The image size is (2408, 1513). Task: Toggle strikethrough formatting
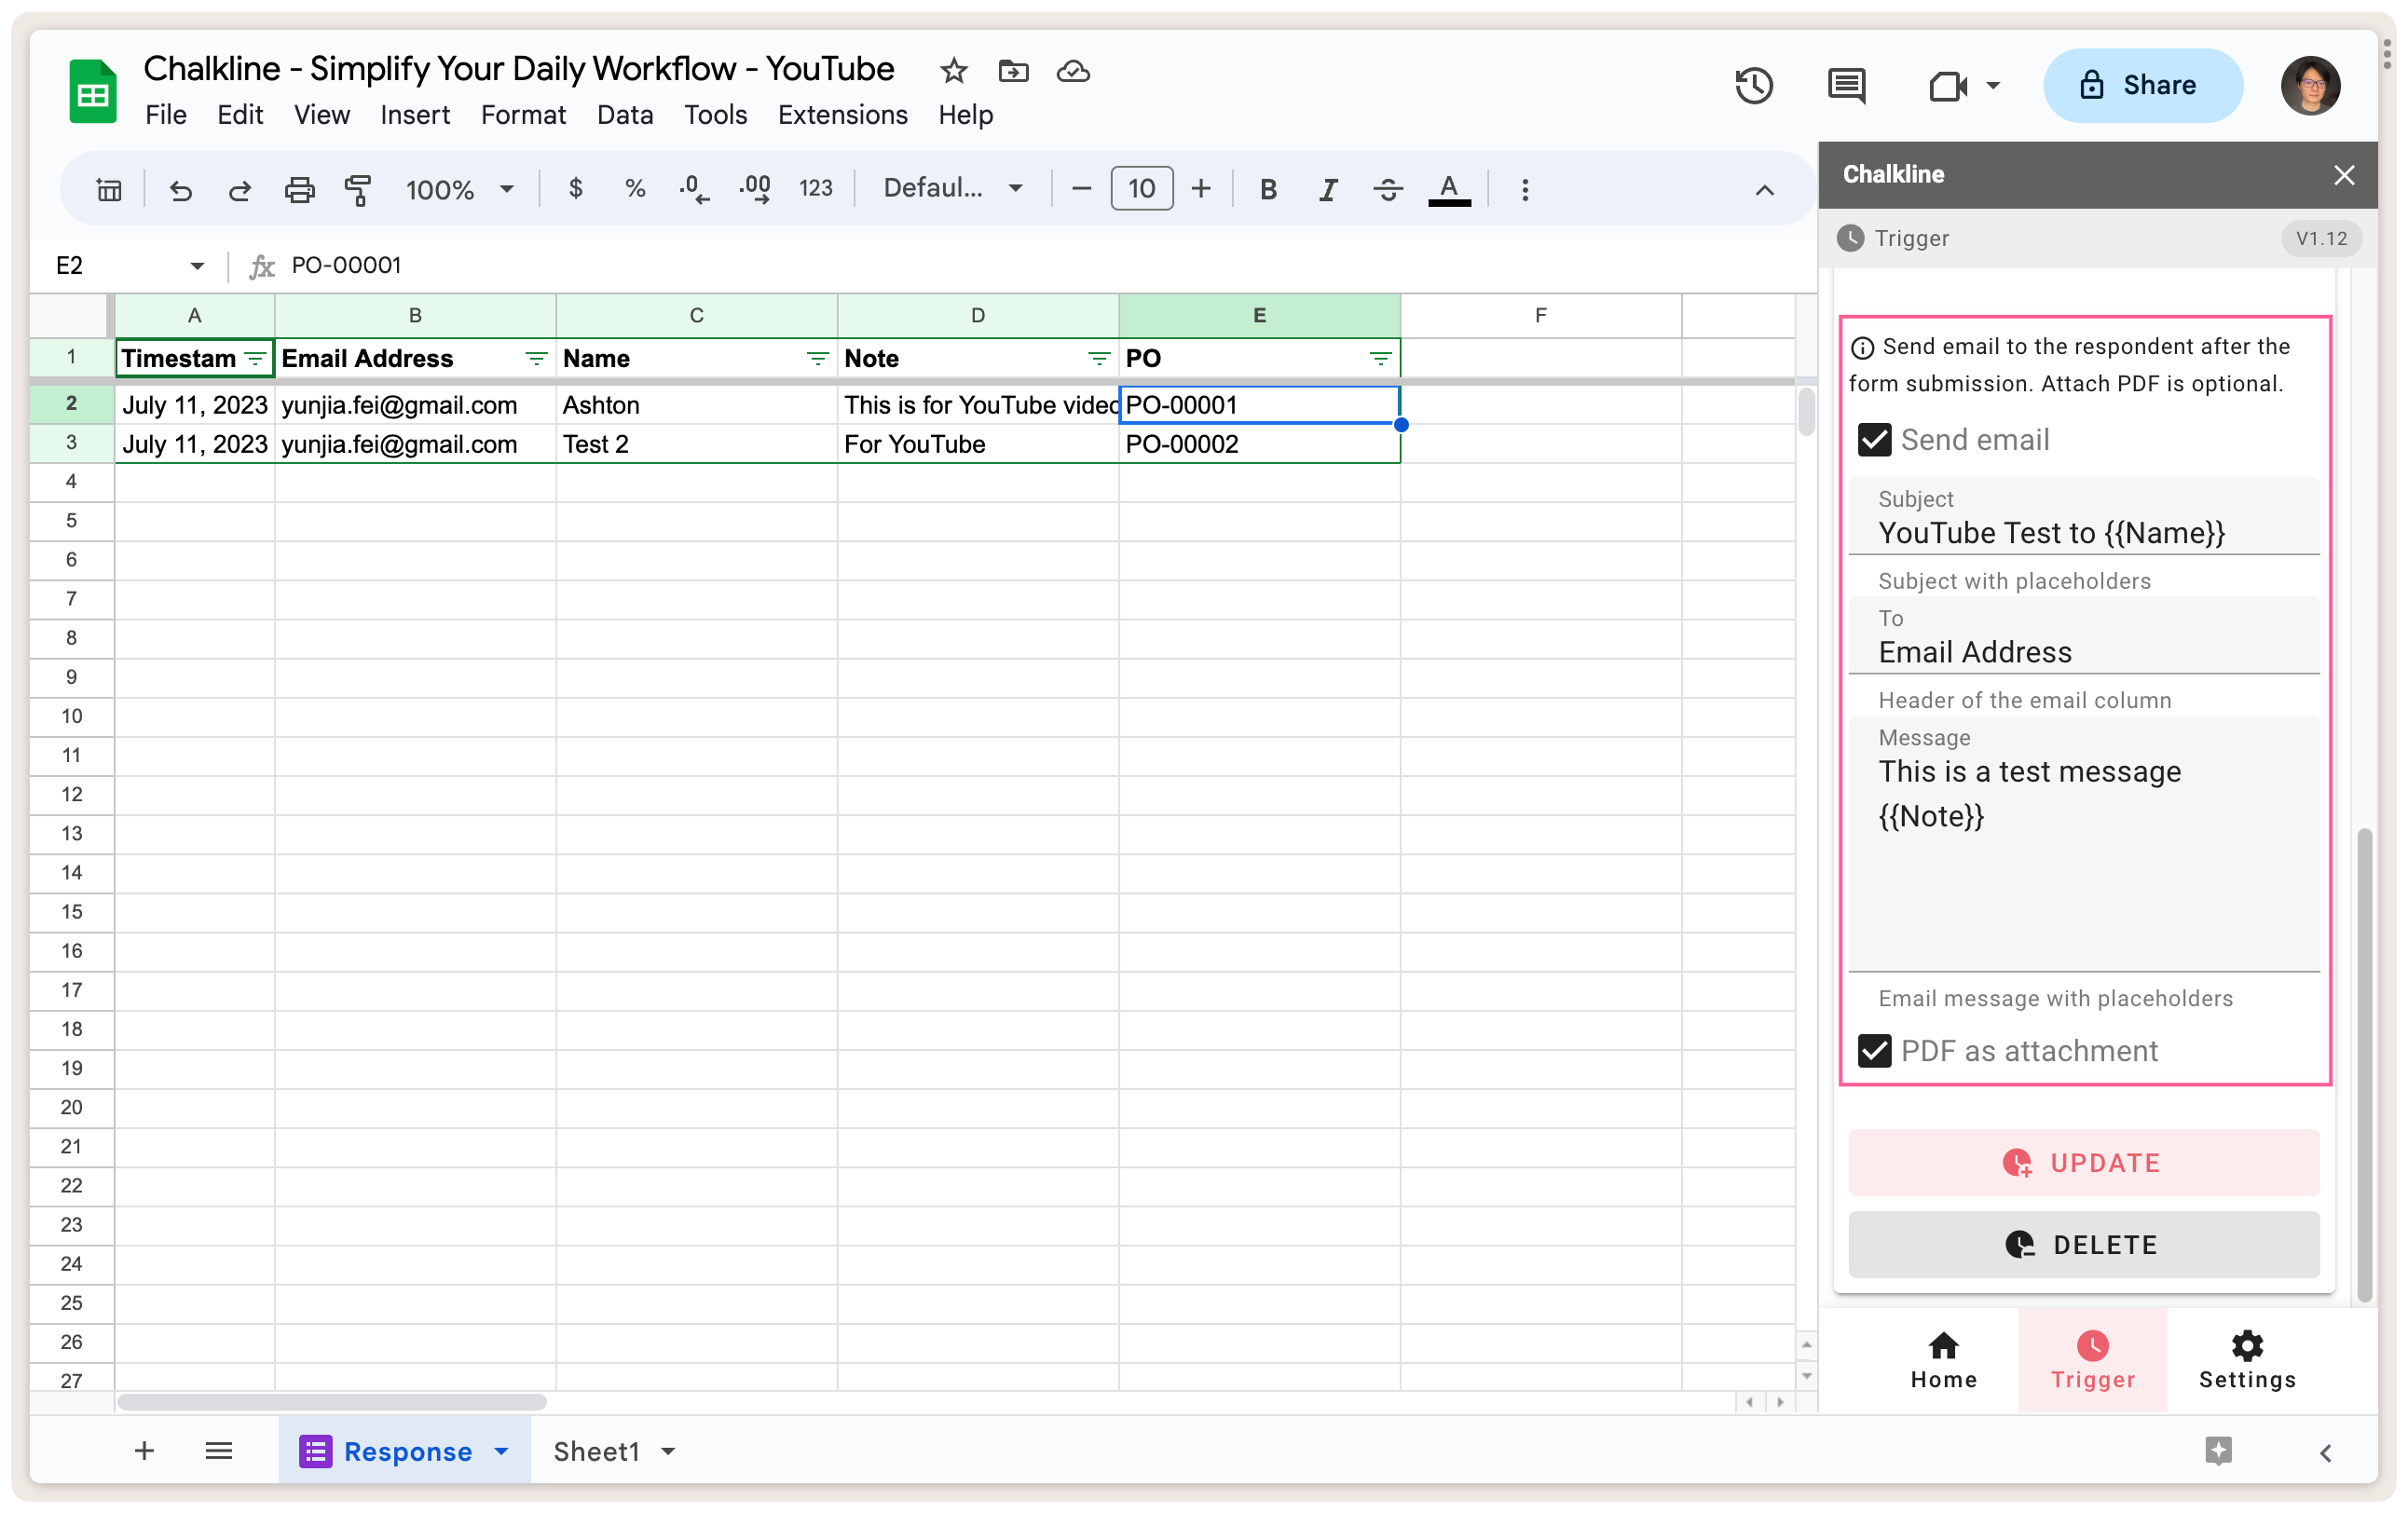(x=1387, y=190)
